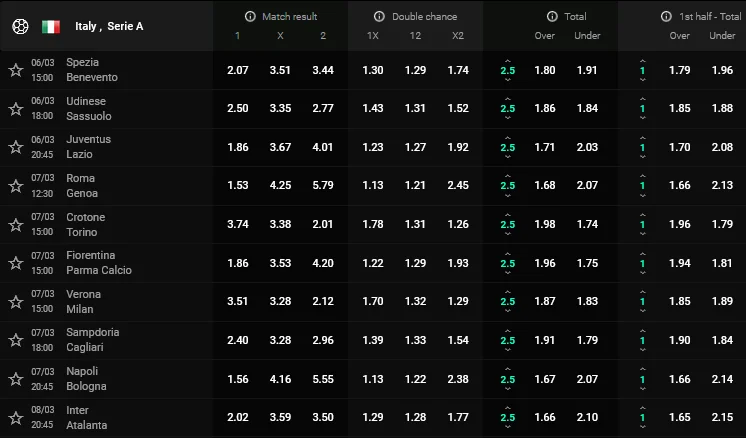Select the Match result column header
This screenshot has height=438, width=746.
(288, 17)
